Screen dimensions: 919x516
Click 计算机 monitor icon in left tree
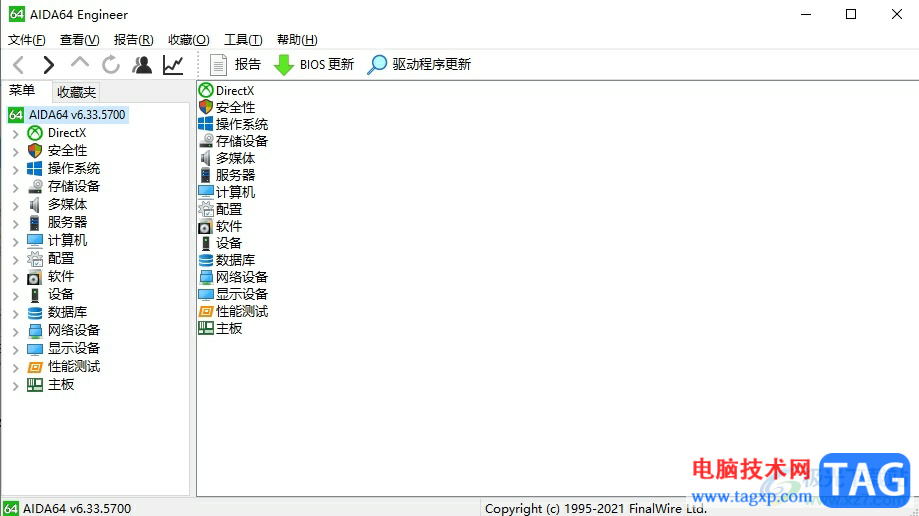35,240
